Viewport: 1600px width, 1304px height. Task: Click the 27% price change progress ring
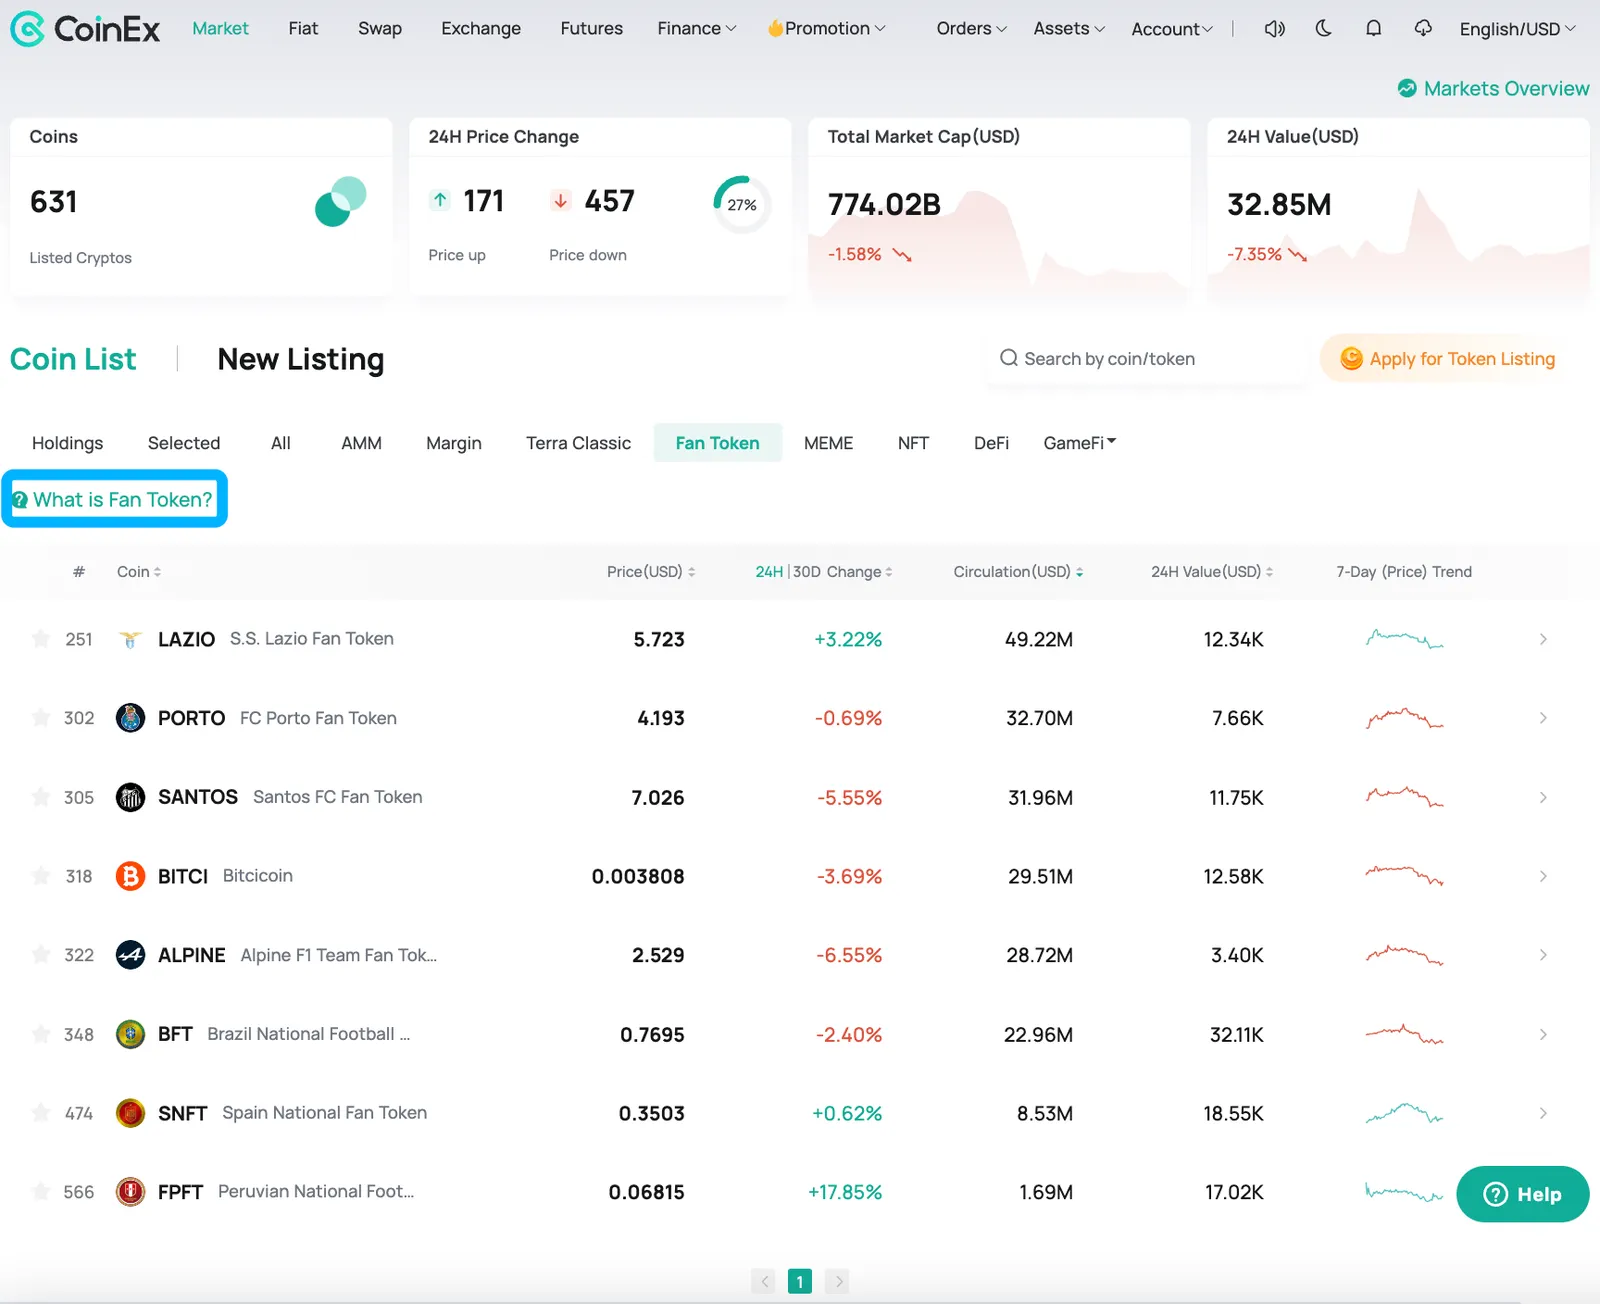pyautogui.click(x=741, y=204)
